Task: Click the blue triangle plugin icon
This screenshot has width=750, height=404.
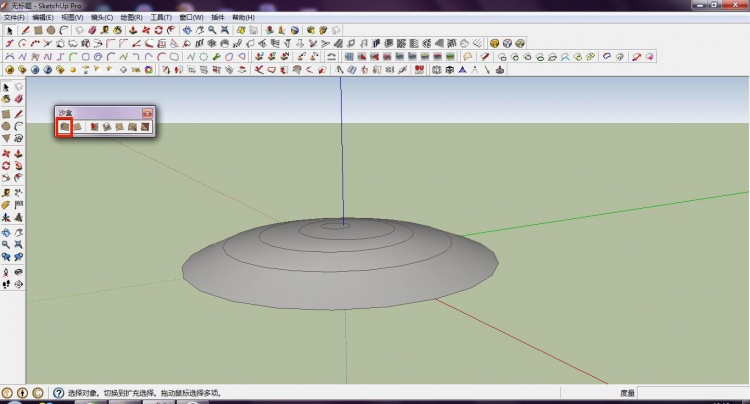Action: pyautogui.click(x=462, y=70)
